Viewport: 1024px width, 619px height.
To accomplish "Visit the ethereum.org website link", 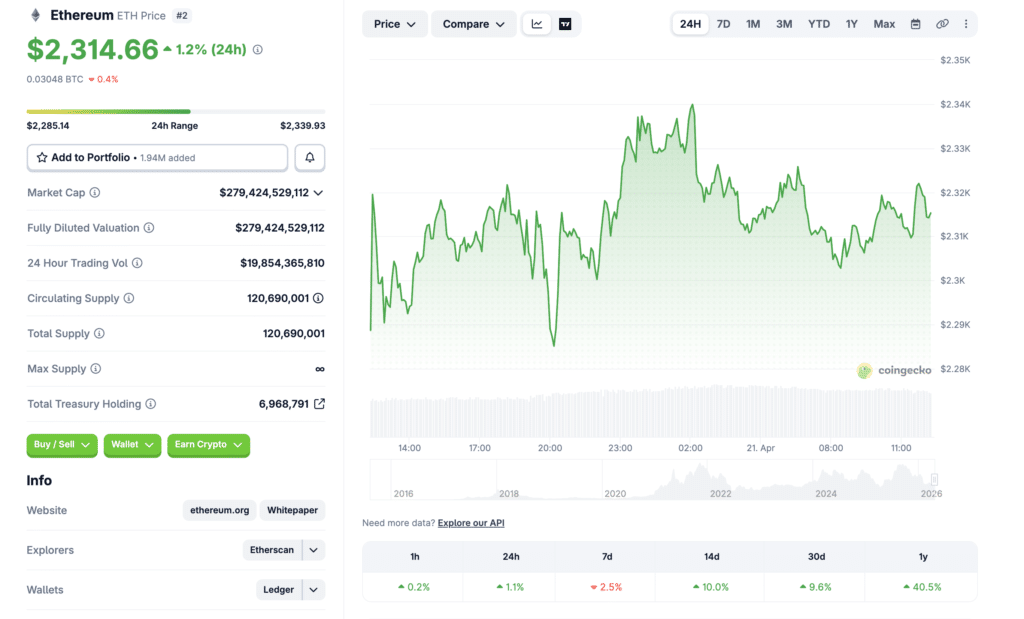I will point(219,510).
